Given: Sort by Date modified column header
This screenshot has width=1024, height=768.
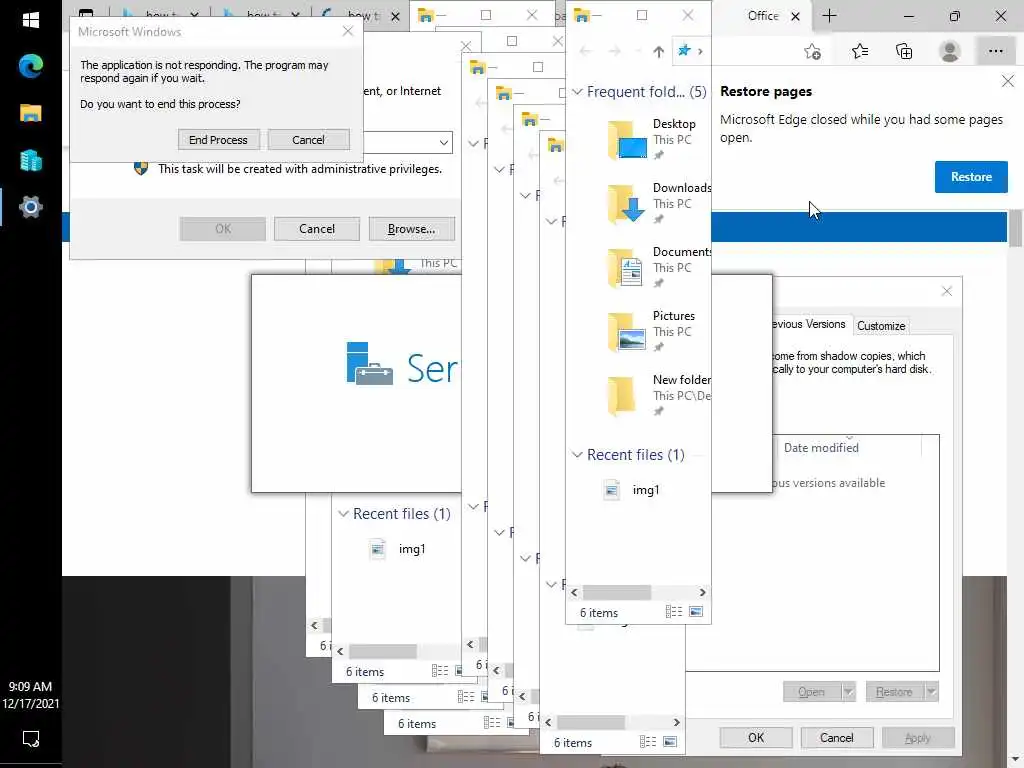Looking at the screenshot, I should coord(821,448).
